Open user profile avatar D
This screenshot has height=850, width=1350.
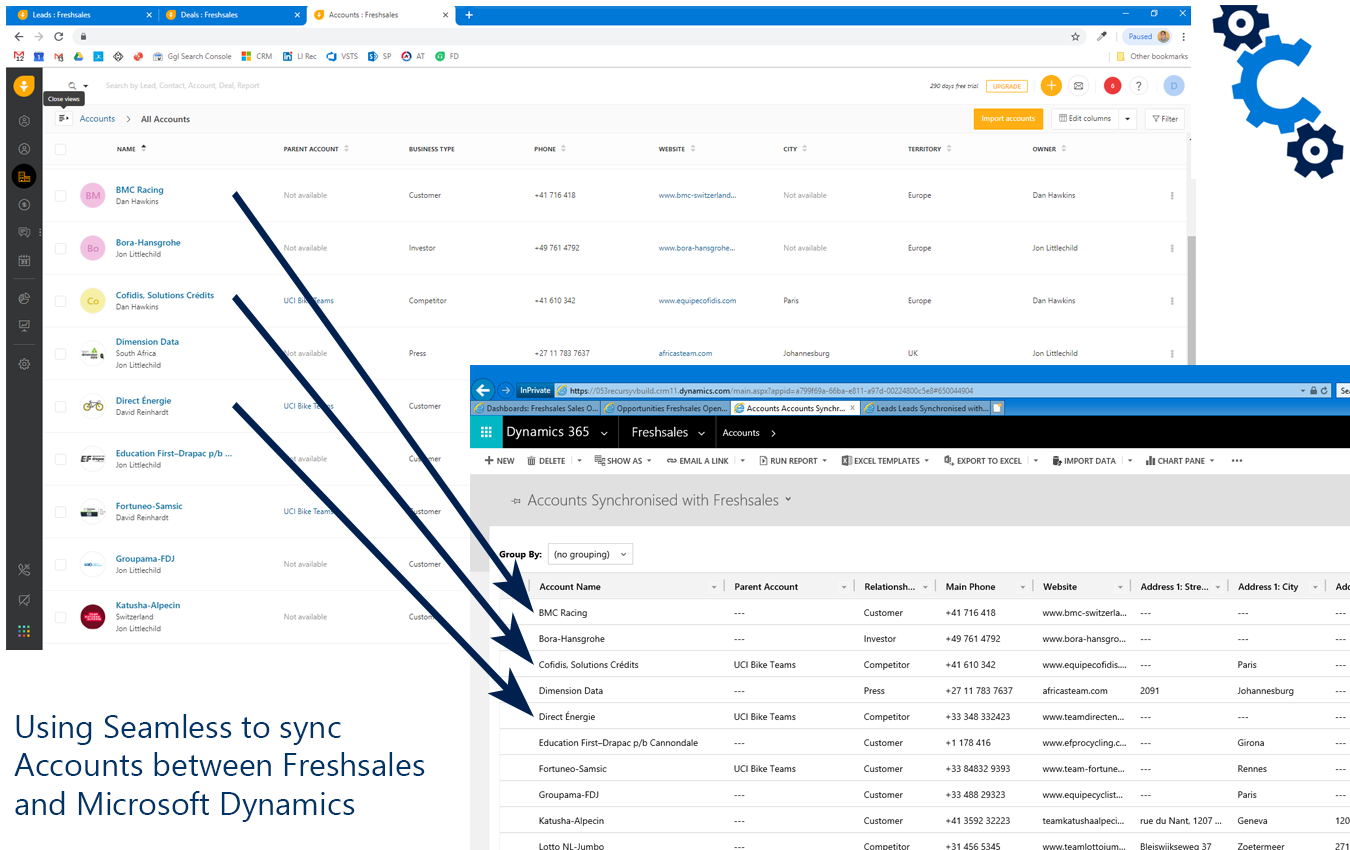[x=1174, y=86]
